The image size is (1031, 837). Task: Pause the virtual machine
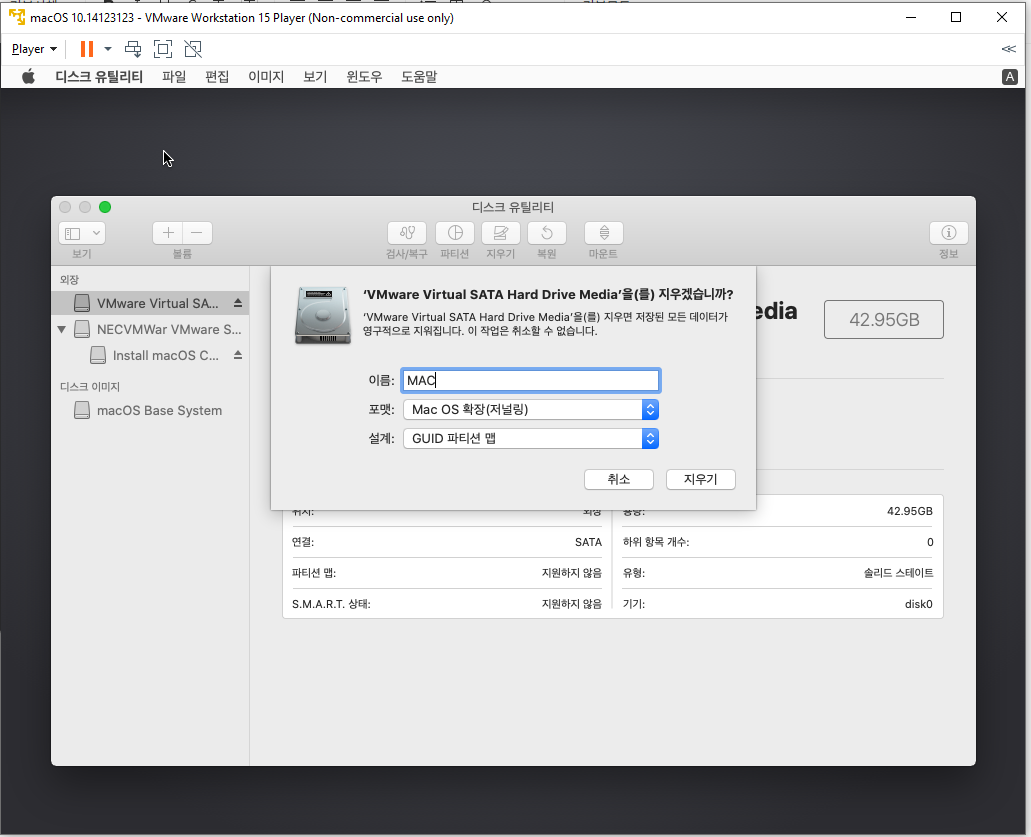click(x=87, y=49)
